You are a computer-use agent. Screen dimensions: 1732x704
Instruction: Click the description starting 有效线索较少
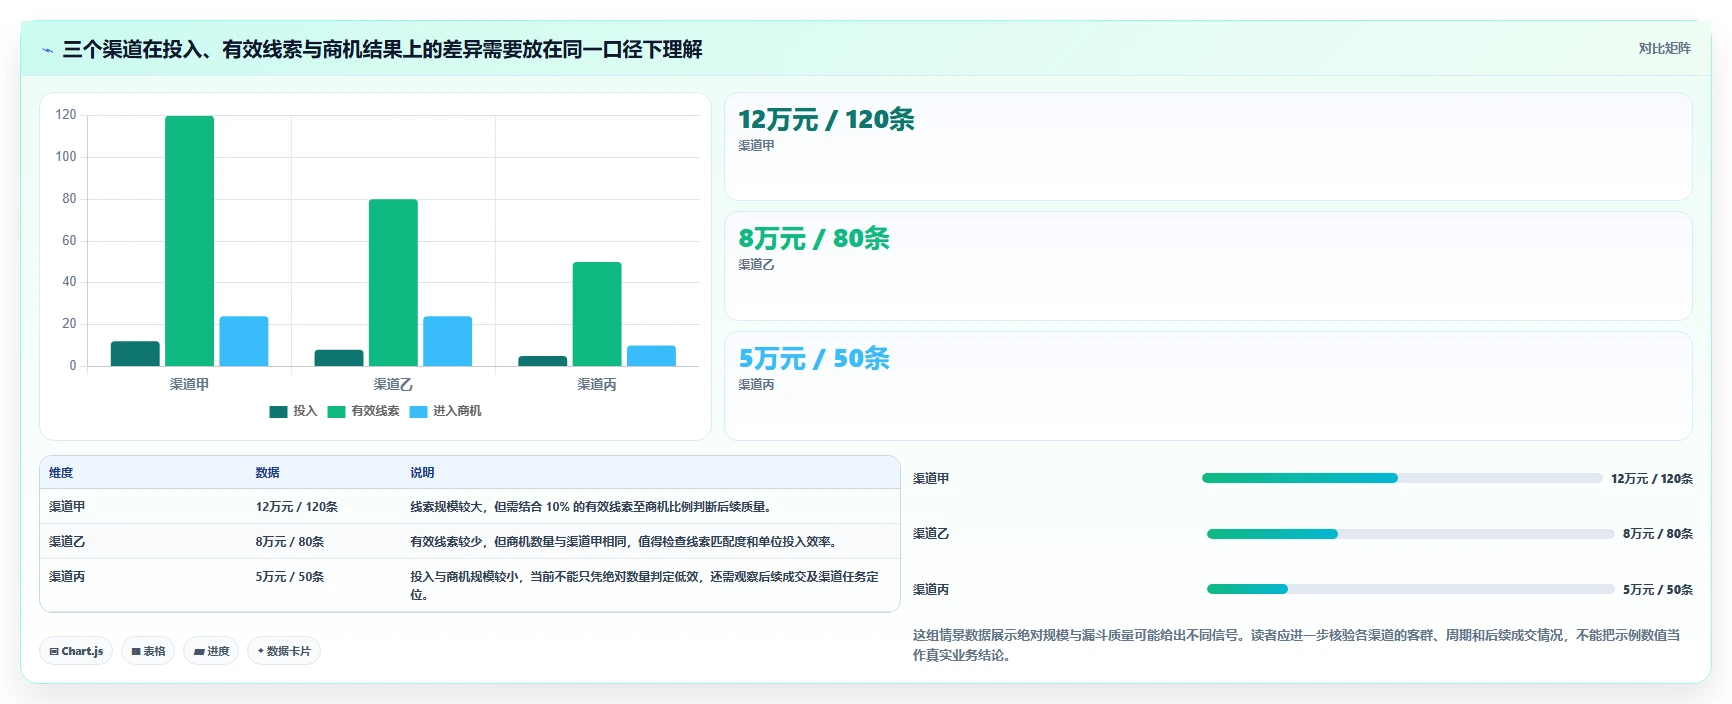(626, 542)
